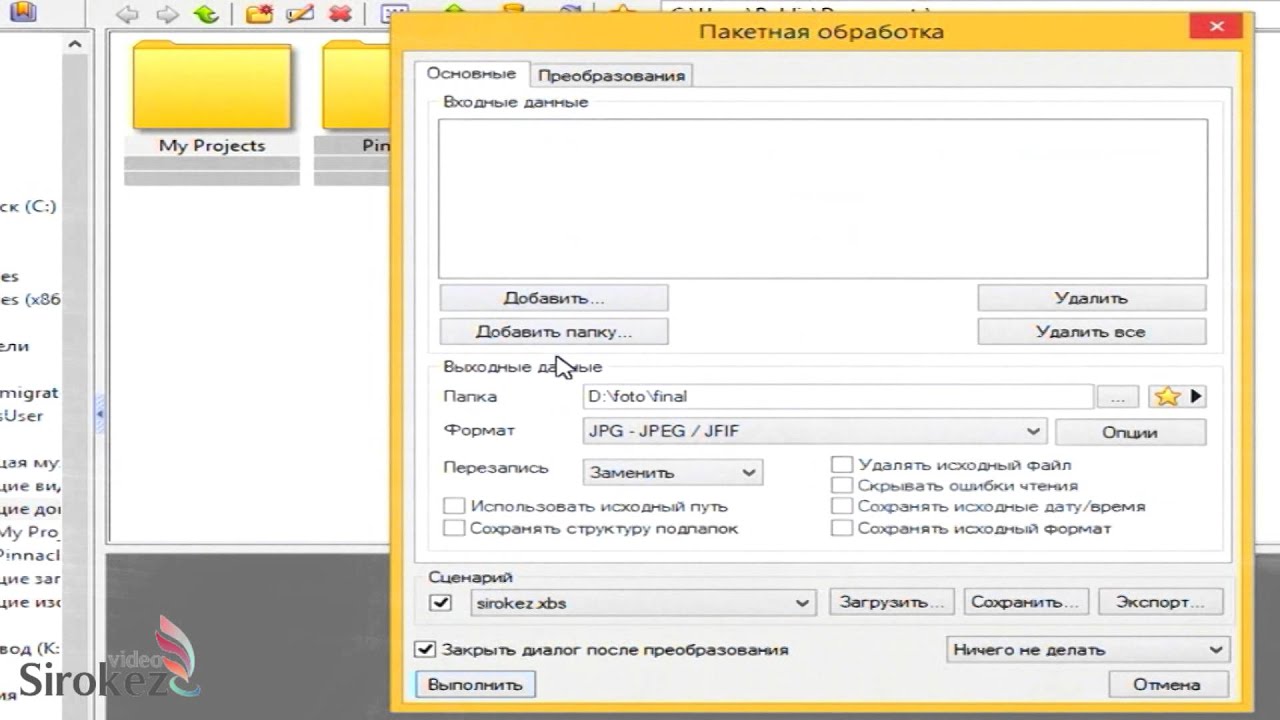Click the sidebar collapse handle arrow
1280x720 pixels.
(99, 413)
